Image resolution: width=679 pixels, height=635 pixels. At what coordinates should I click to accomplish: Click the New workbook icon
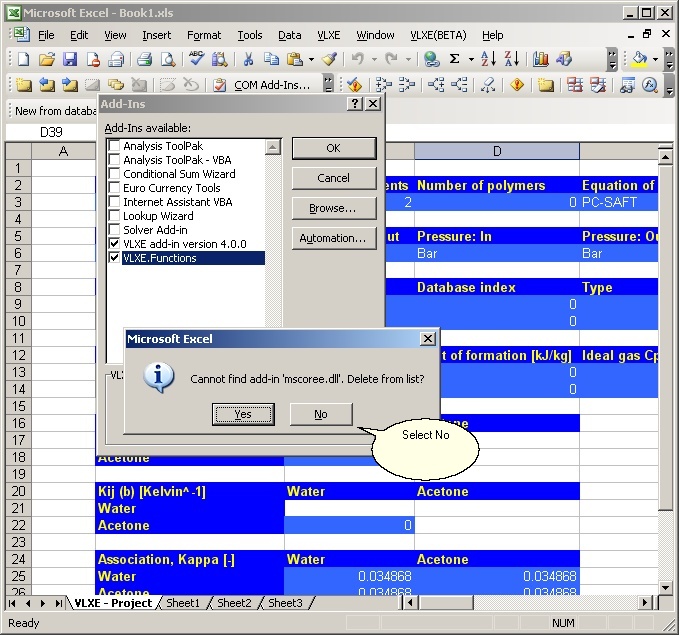pyautogui.click(x=23, y=59)
